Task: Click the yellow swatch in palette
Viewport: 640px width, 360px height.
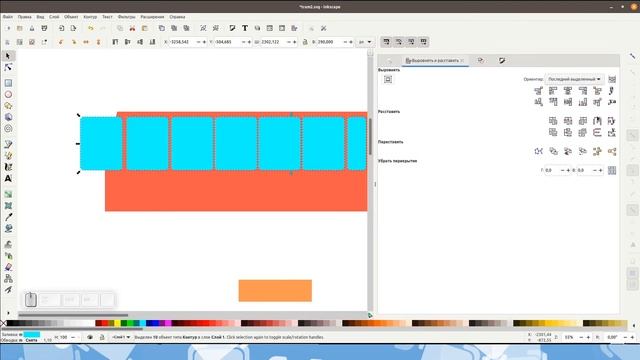Action: (x=118, y=323)
